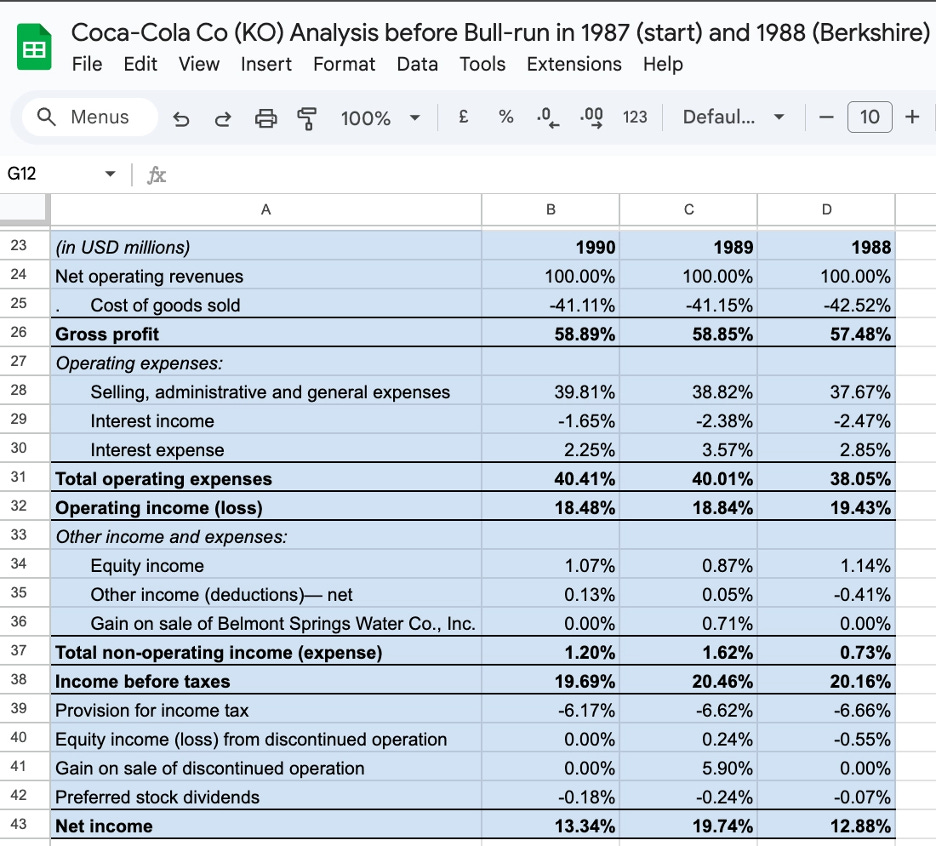
Task: Open the Data menu
Action: [417, 64]
